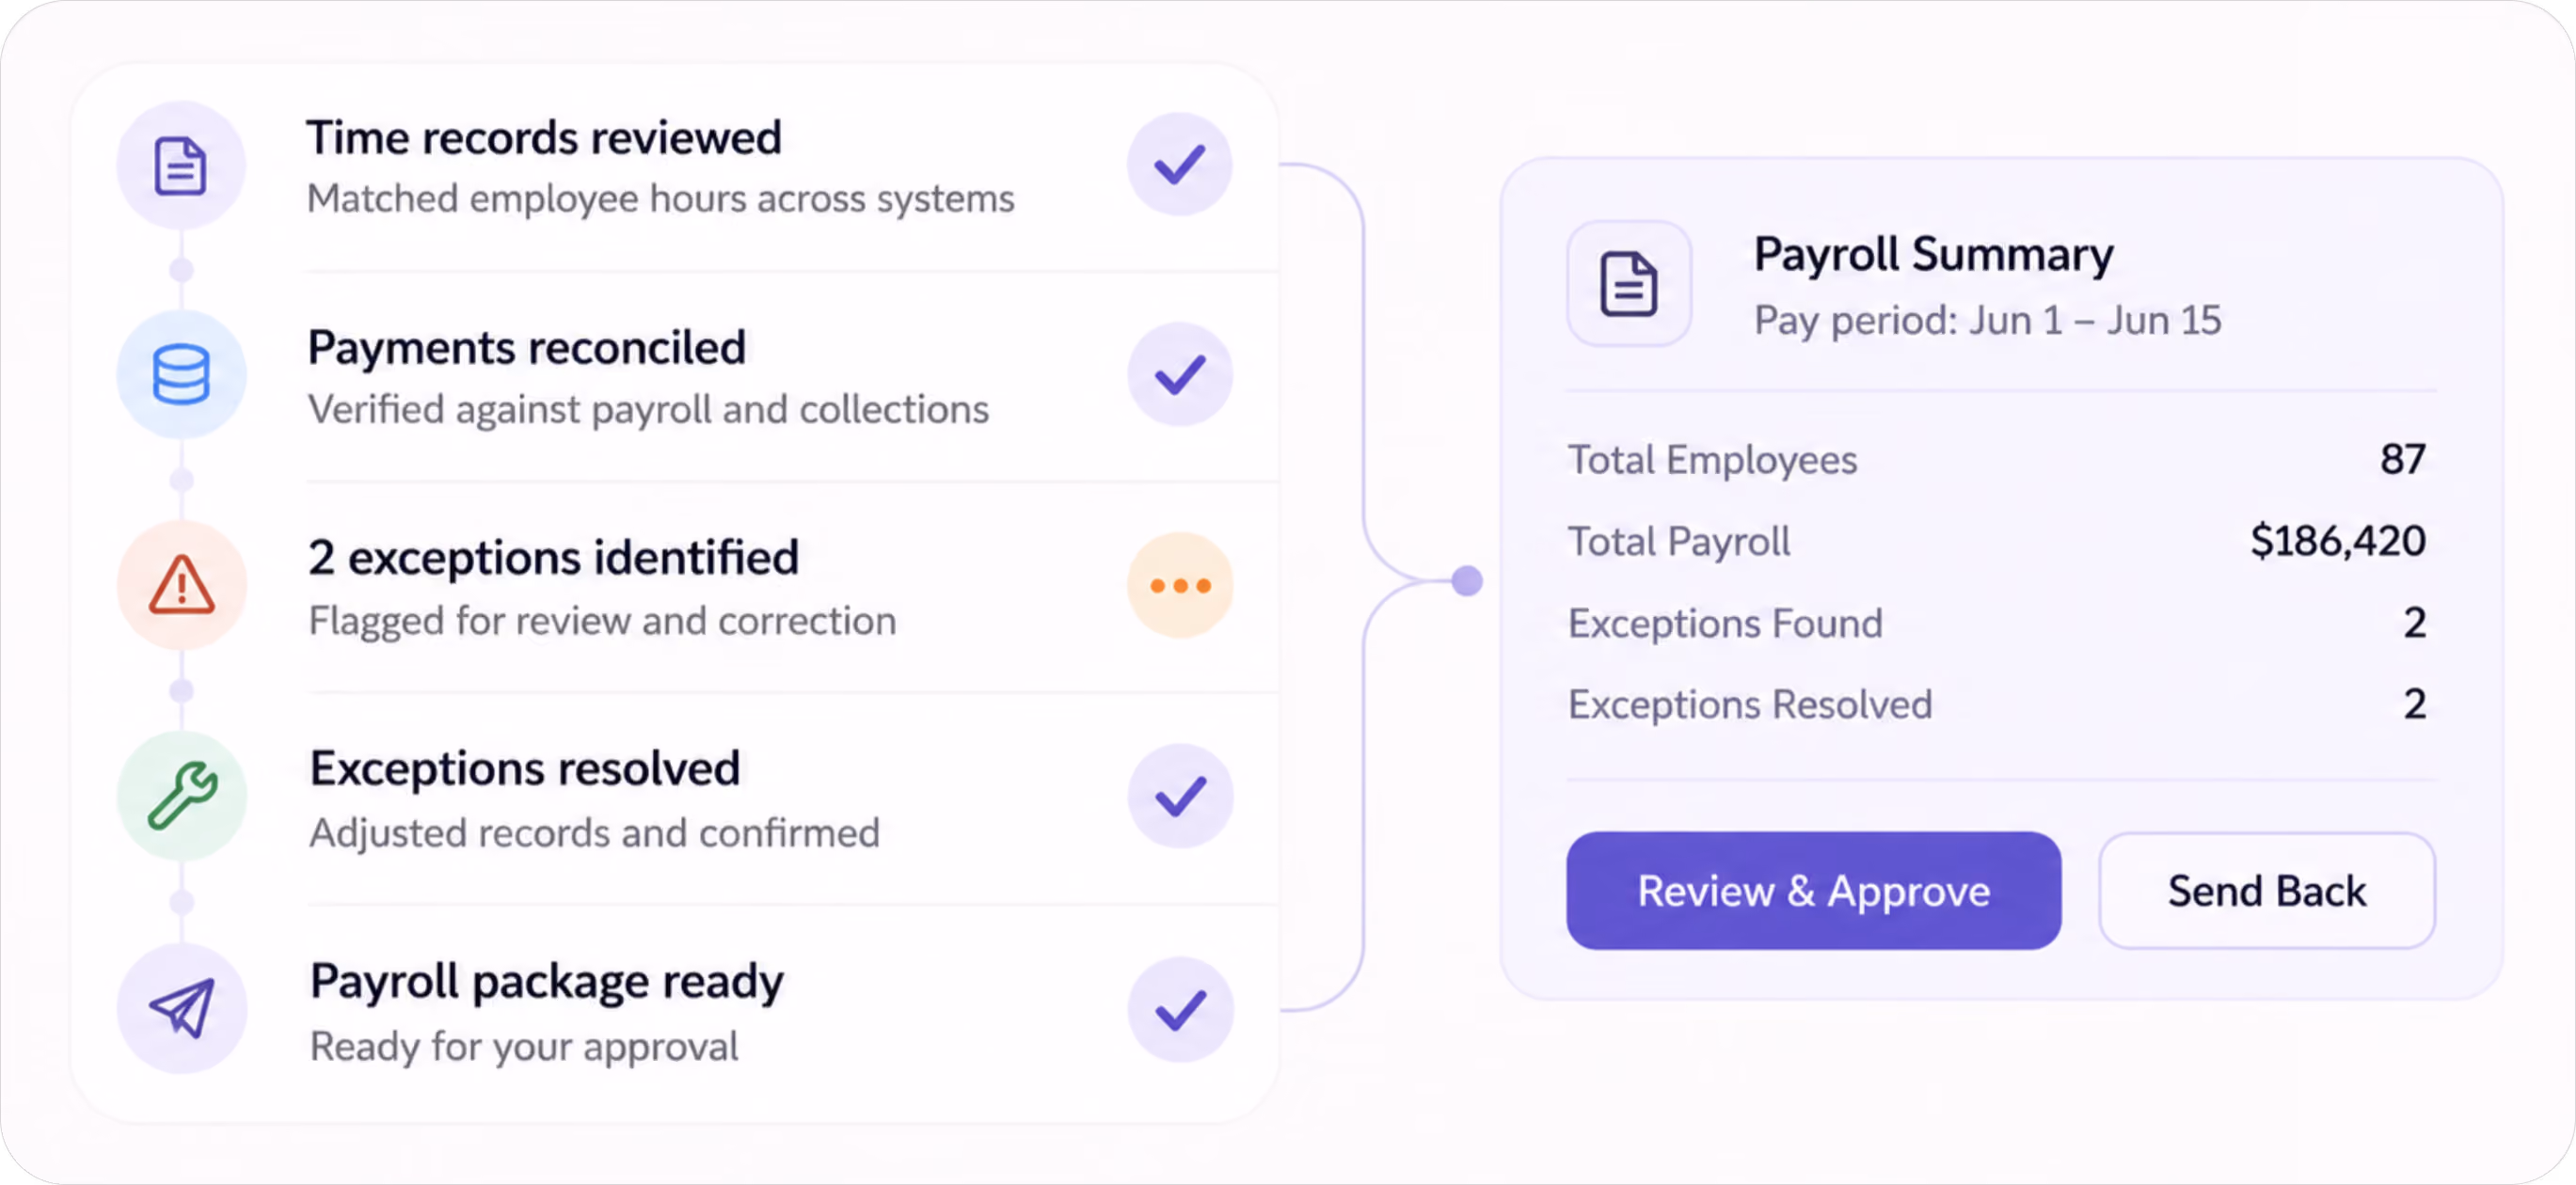The height and width of the screenshot is (1185, 2576).
Task: Click checkmark for Exceptions resolved
Action: pyautogui.click(x=1180, y=797)
